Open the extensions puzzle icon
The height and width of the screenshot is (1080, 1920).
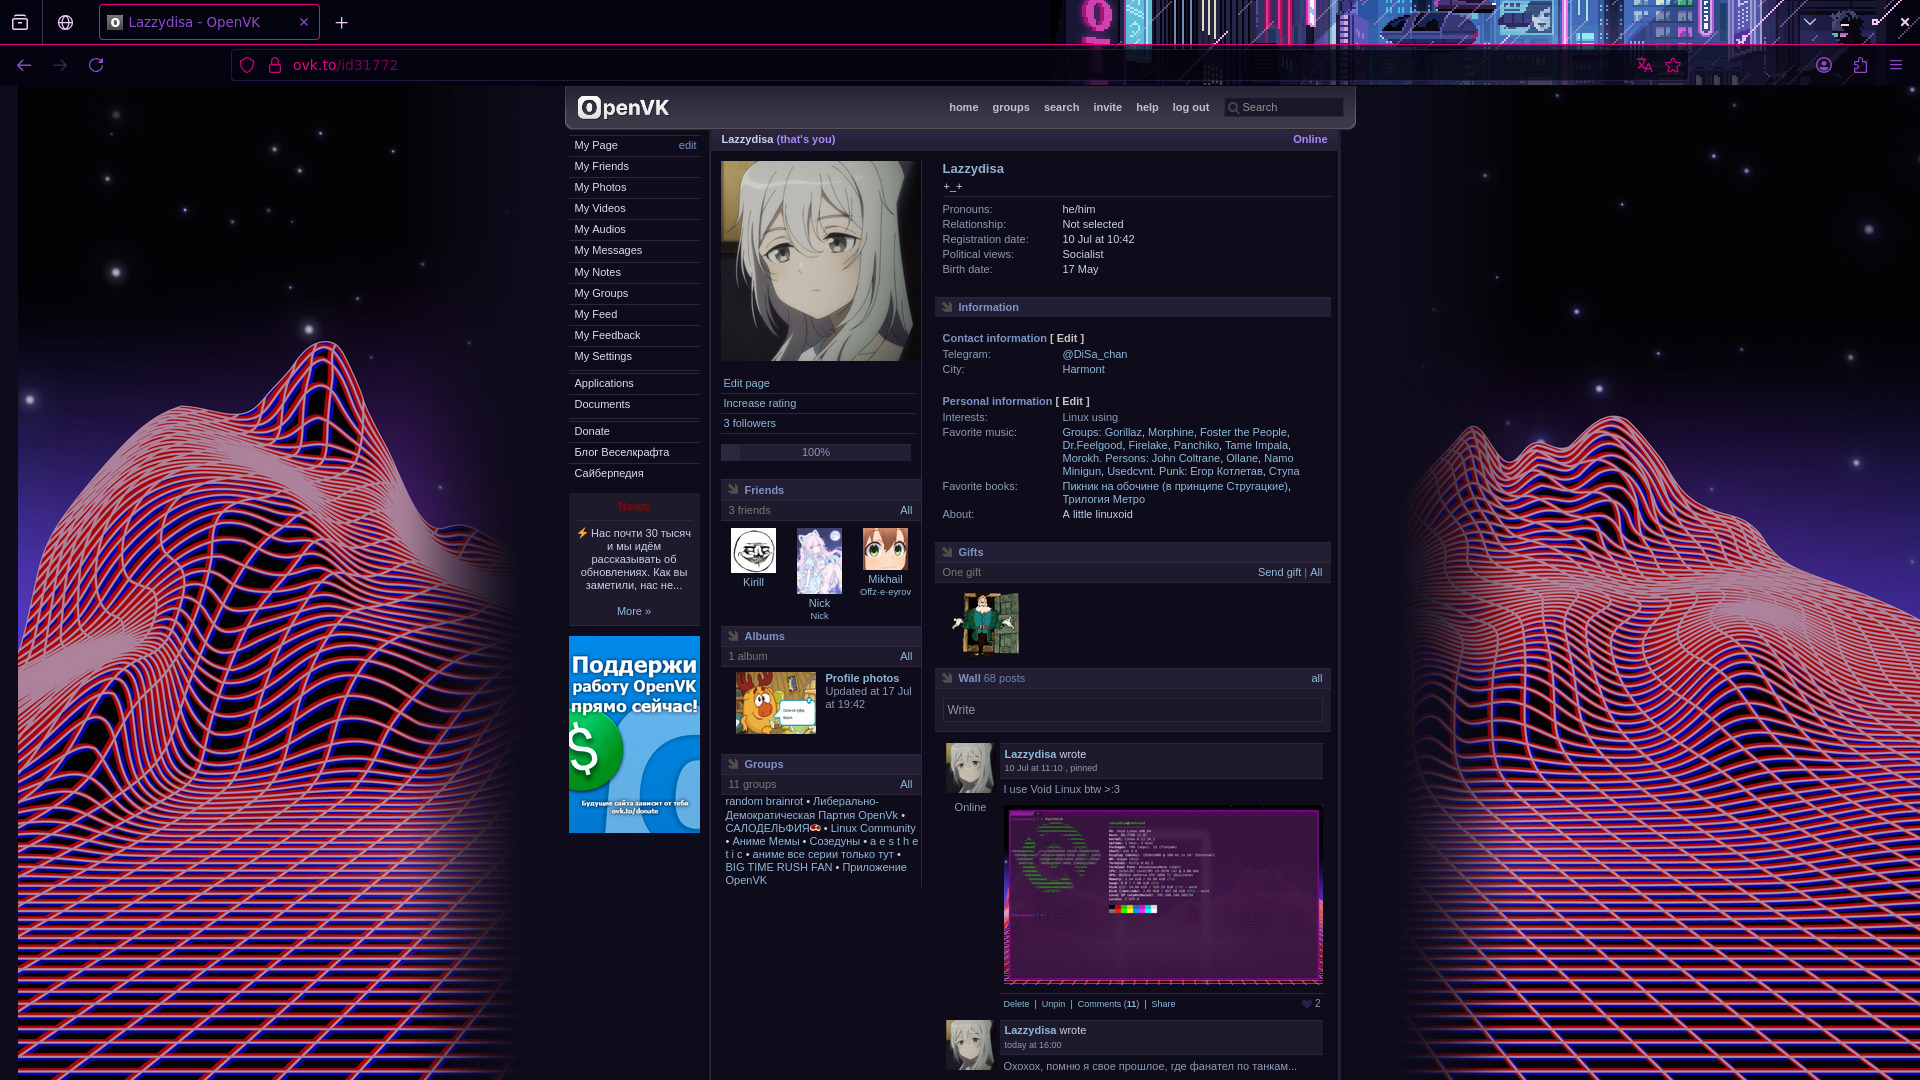[x=1860, y=65]
